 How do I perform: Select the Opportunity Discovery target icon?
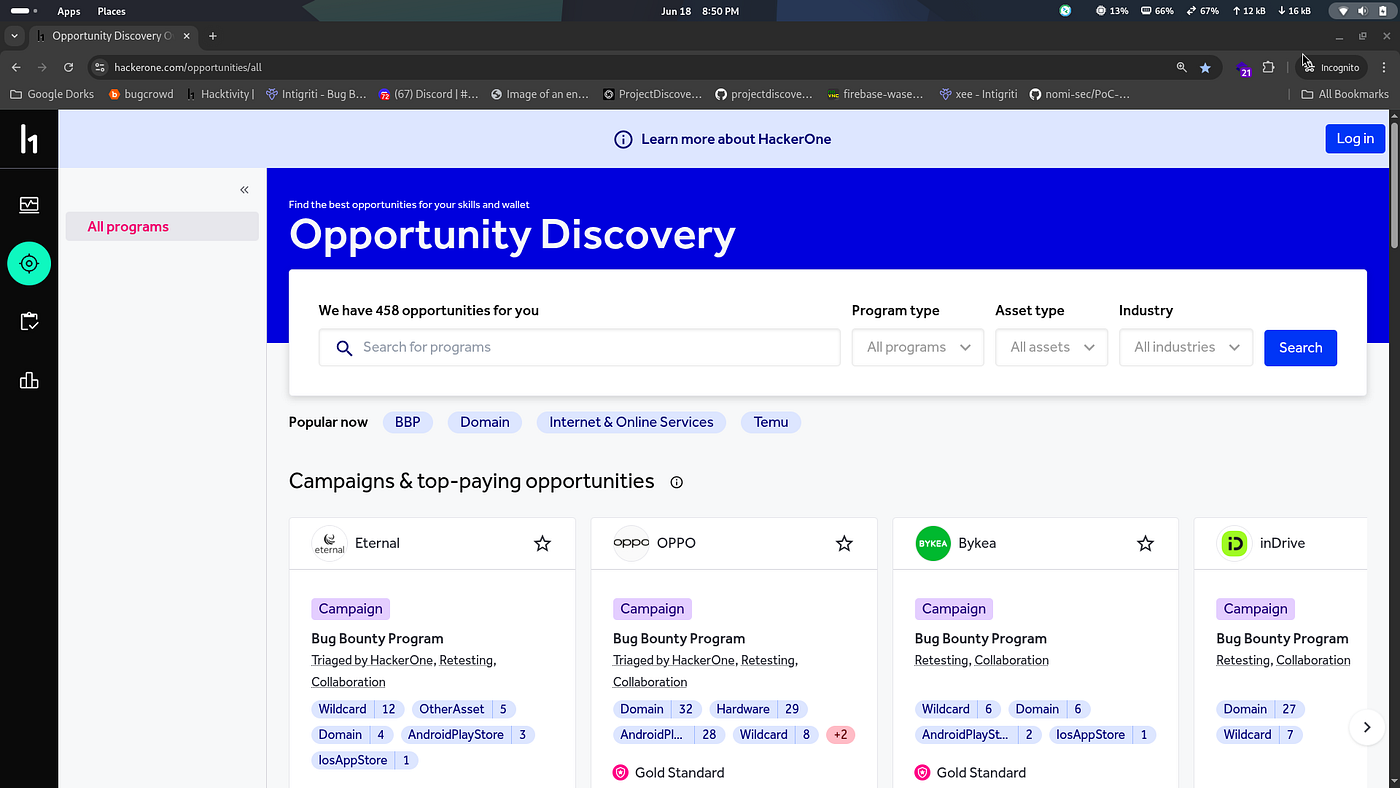pyautogui.click(x=29, y=263)
